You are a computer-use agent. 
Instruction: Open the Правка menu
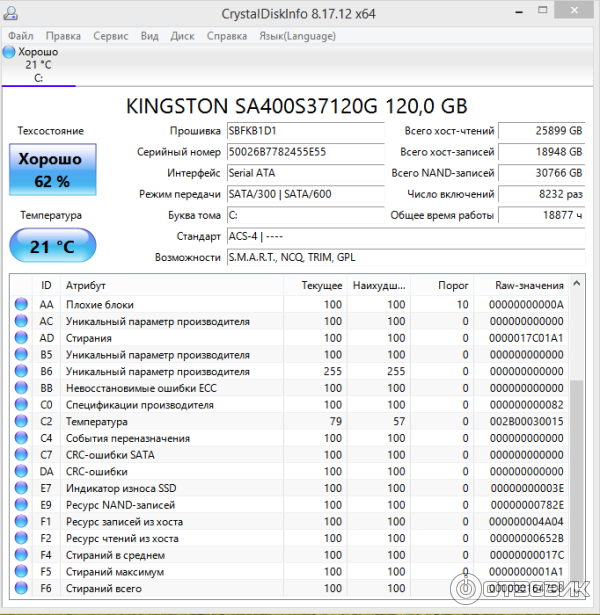coord(63,36)
